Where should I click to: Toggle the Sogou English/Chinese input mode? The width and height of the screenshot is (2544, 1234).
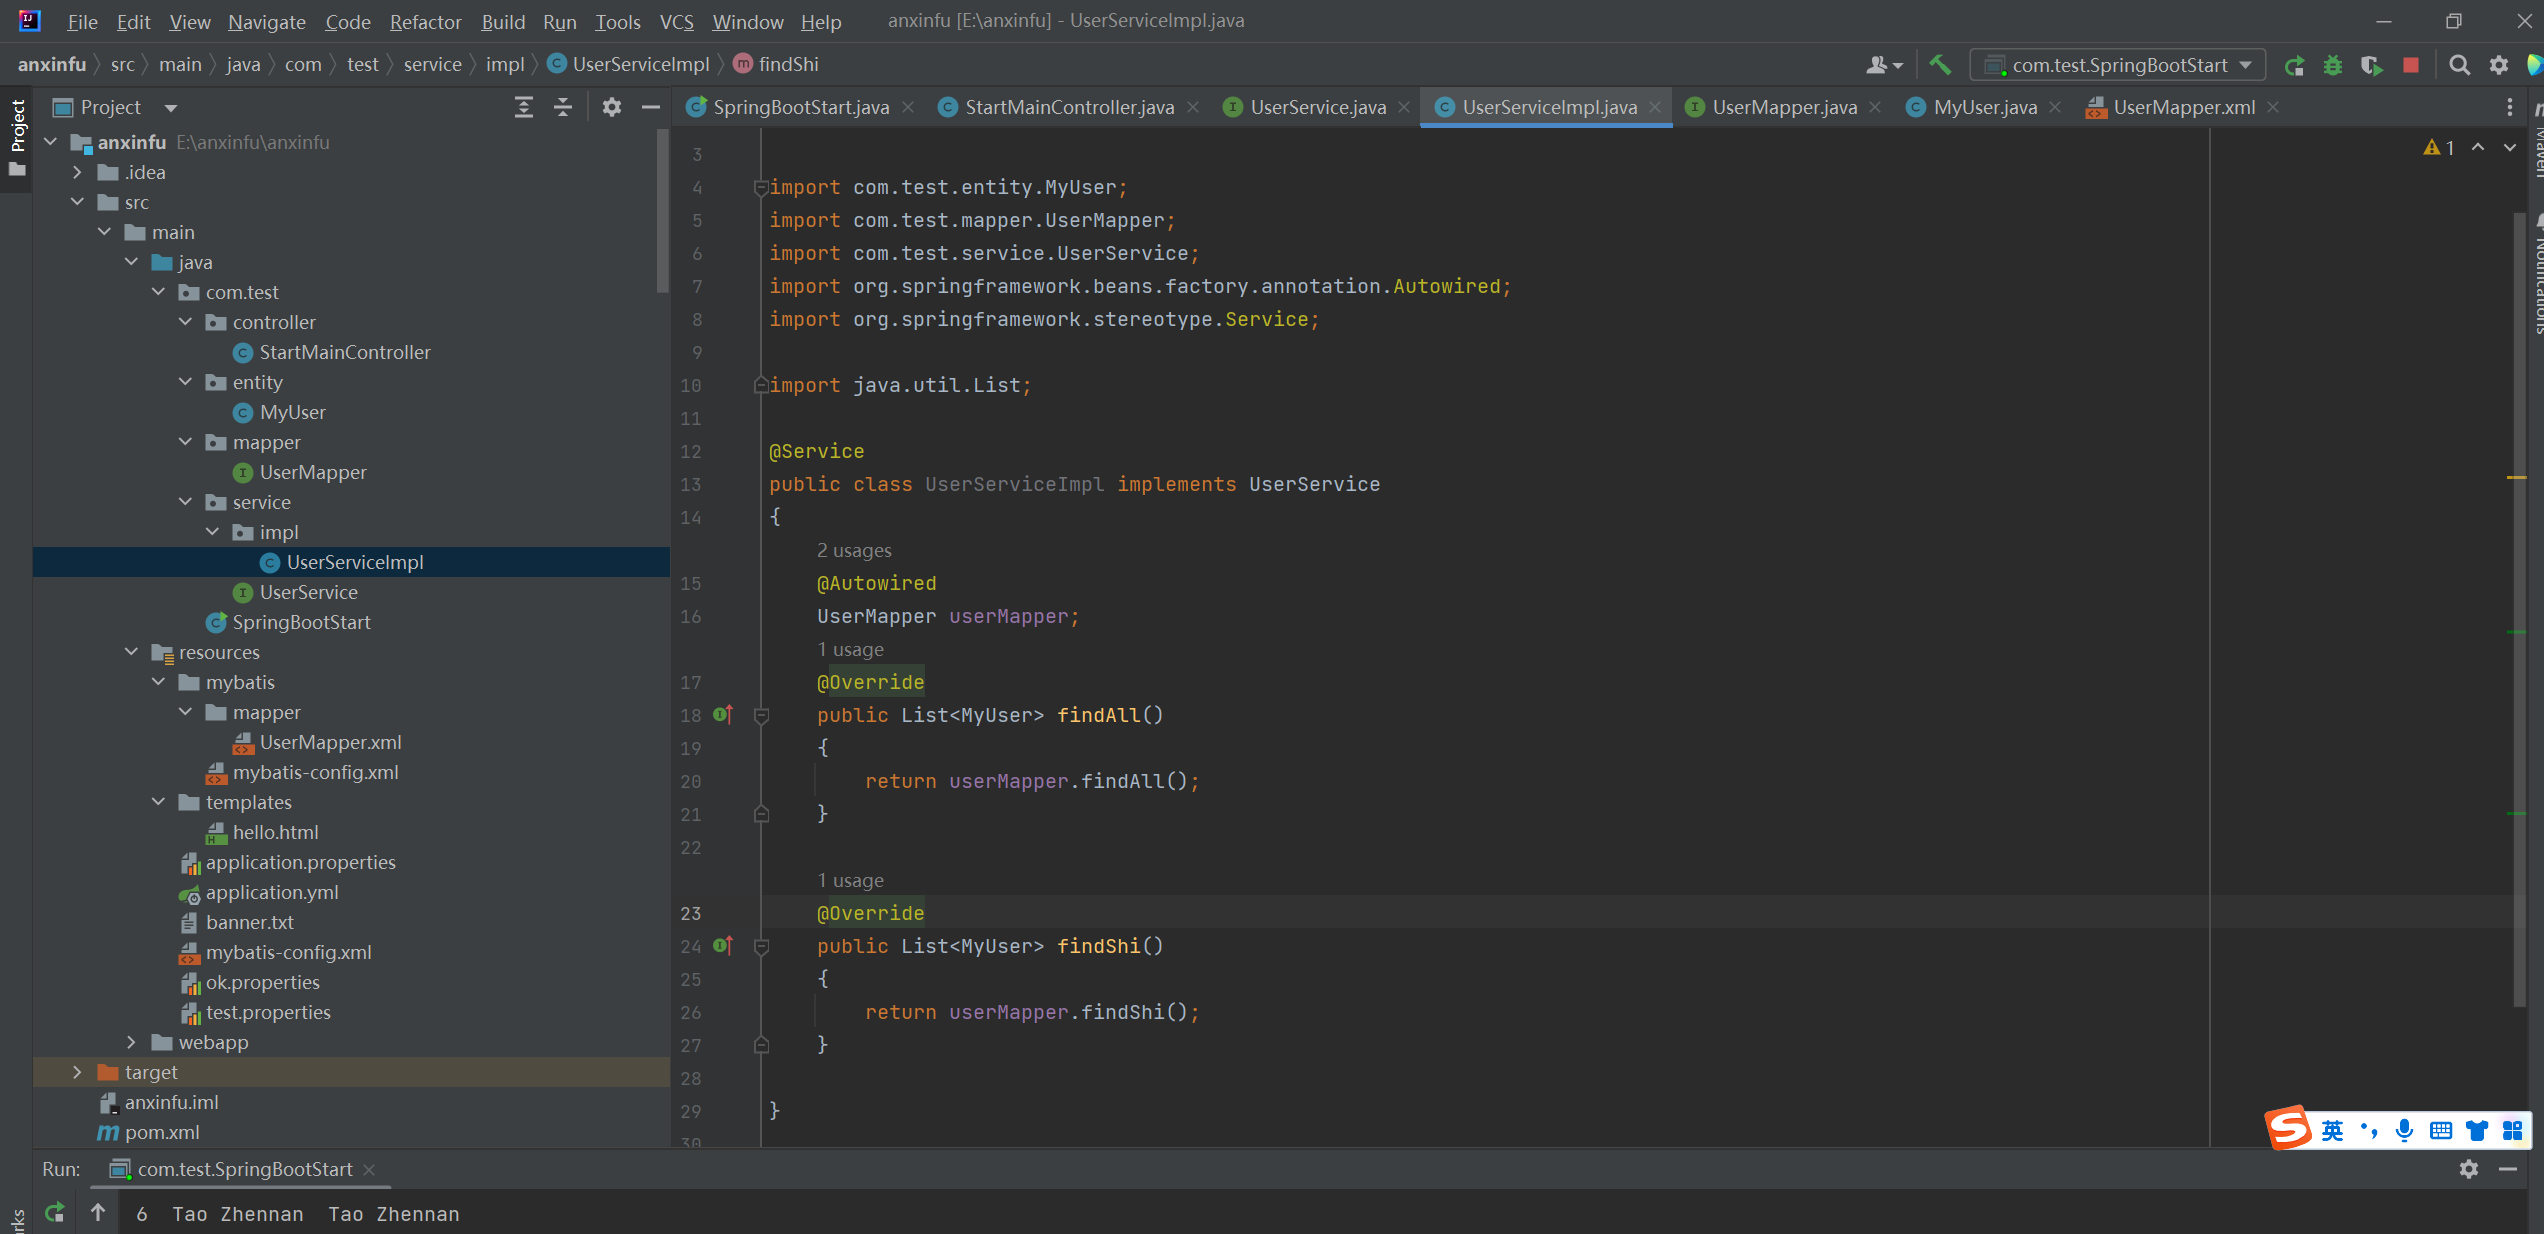pos(2333,1130)
